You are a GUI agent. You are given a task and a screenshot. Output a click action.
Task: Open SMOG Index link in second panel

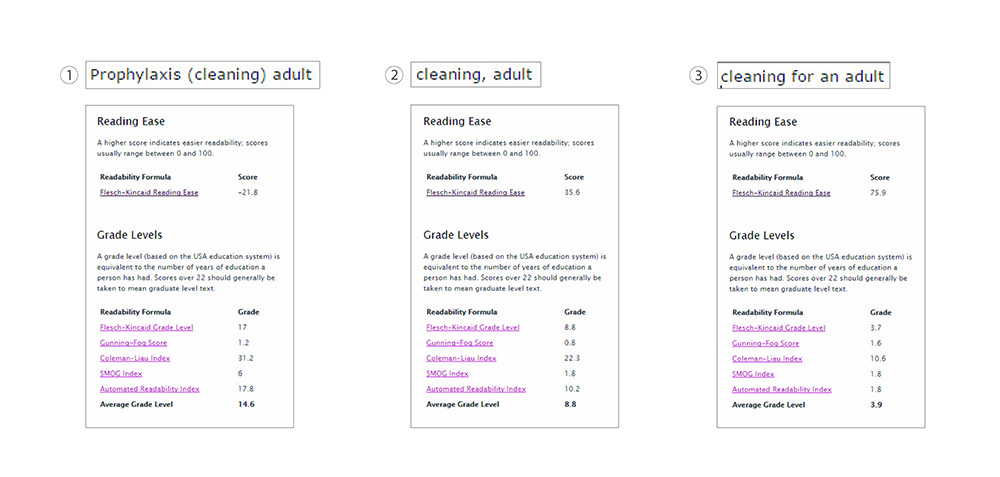447,374
